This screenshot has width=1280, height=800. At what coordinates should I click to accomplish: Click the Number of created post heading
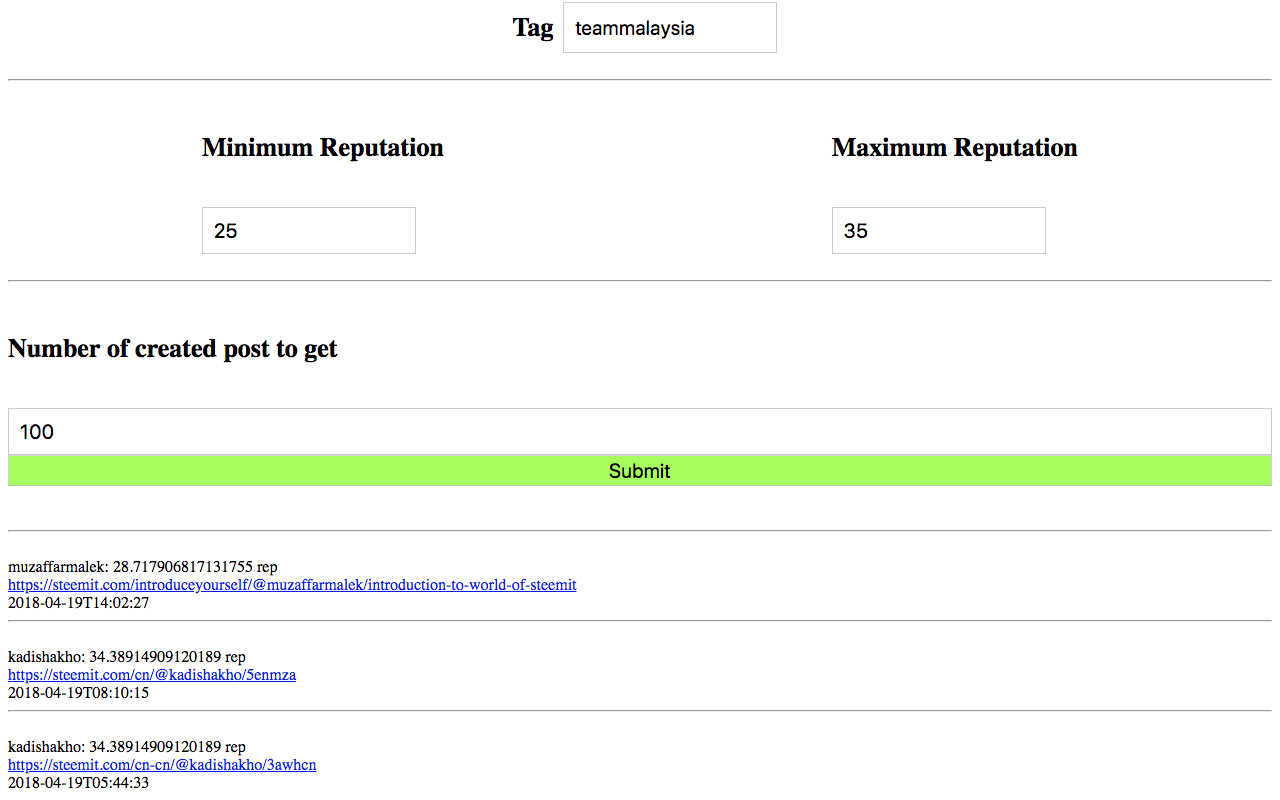[x=173, y=349]
